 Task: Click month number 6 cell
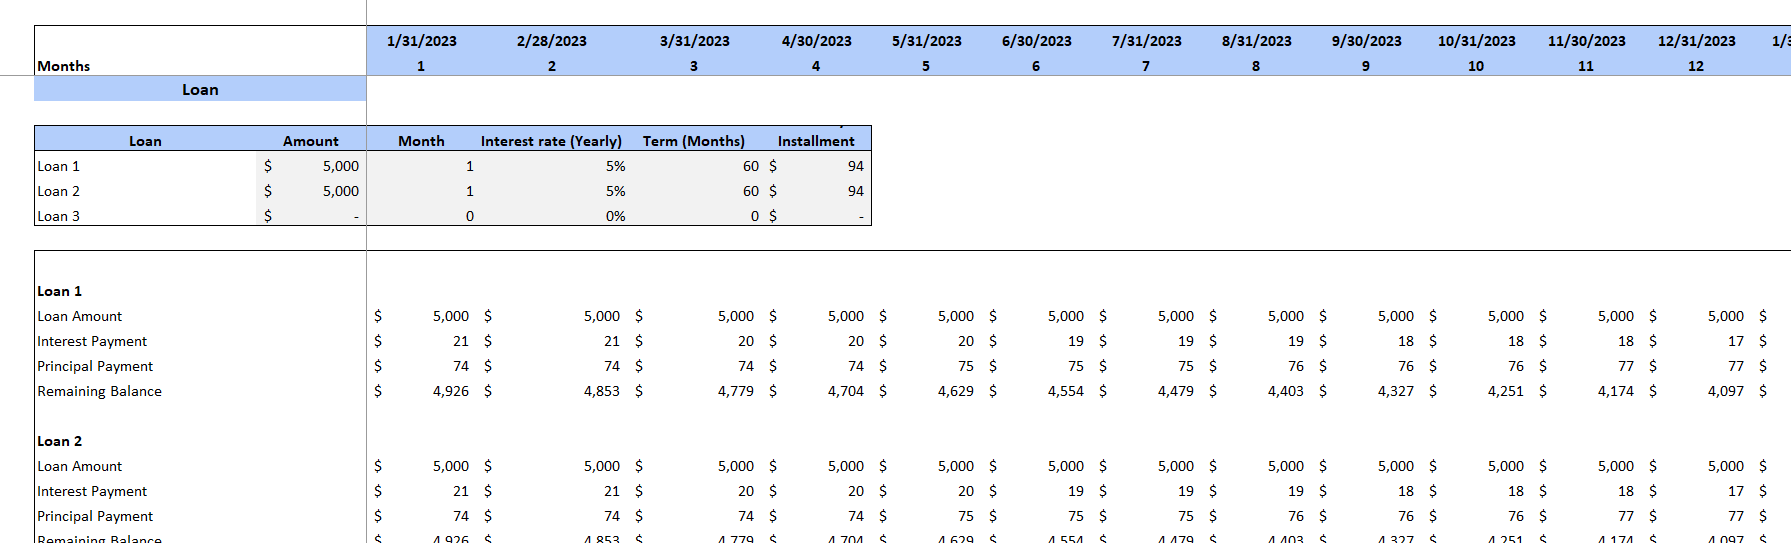(x=1036, y=66)
